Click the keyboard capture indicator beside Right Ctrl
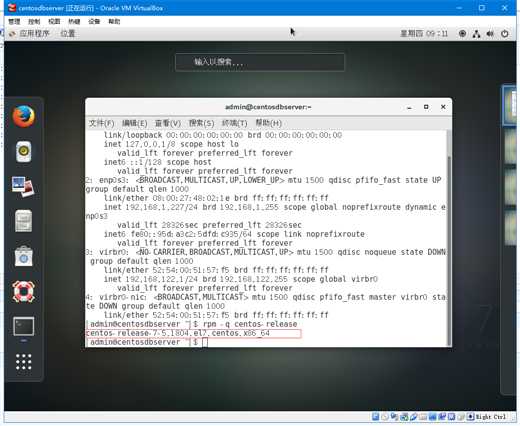Viewport: 520px width, 426px height. (470, 417)
